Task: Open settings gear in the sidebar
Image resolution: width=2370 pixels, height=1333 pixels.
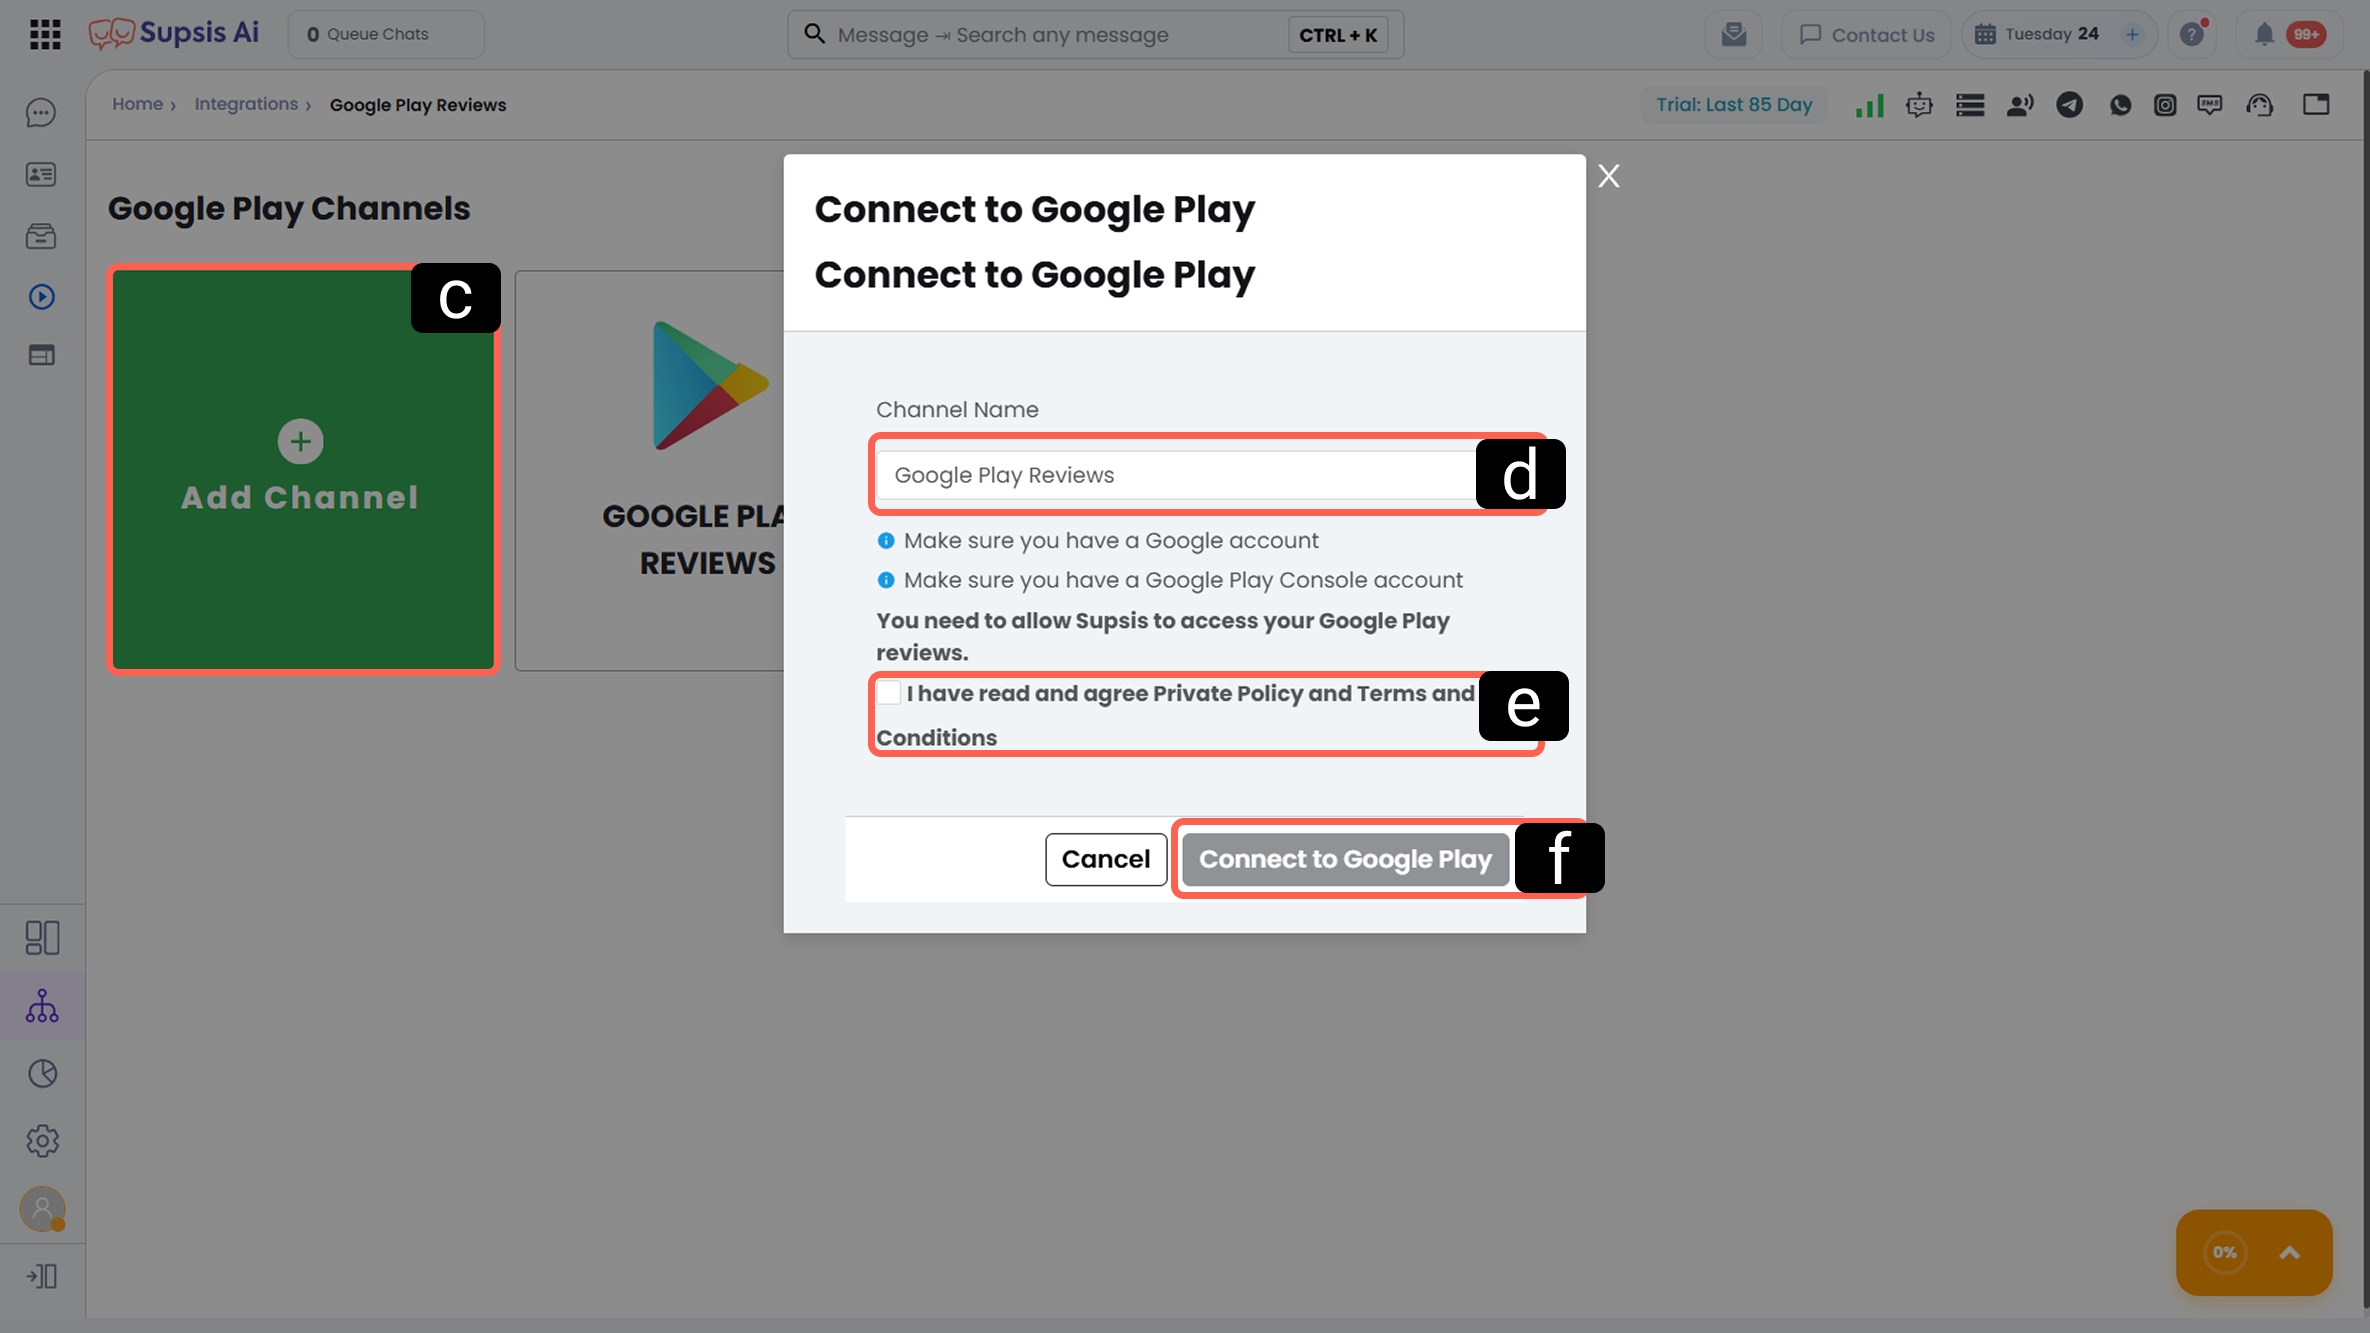Action: (42, 1141)
